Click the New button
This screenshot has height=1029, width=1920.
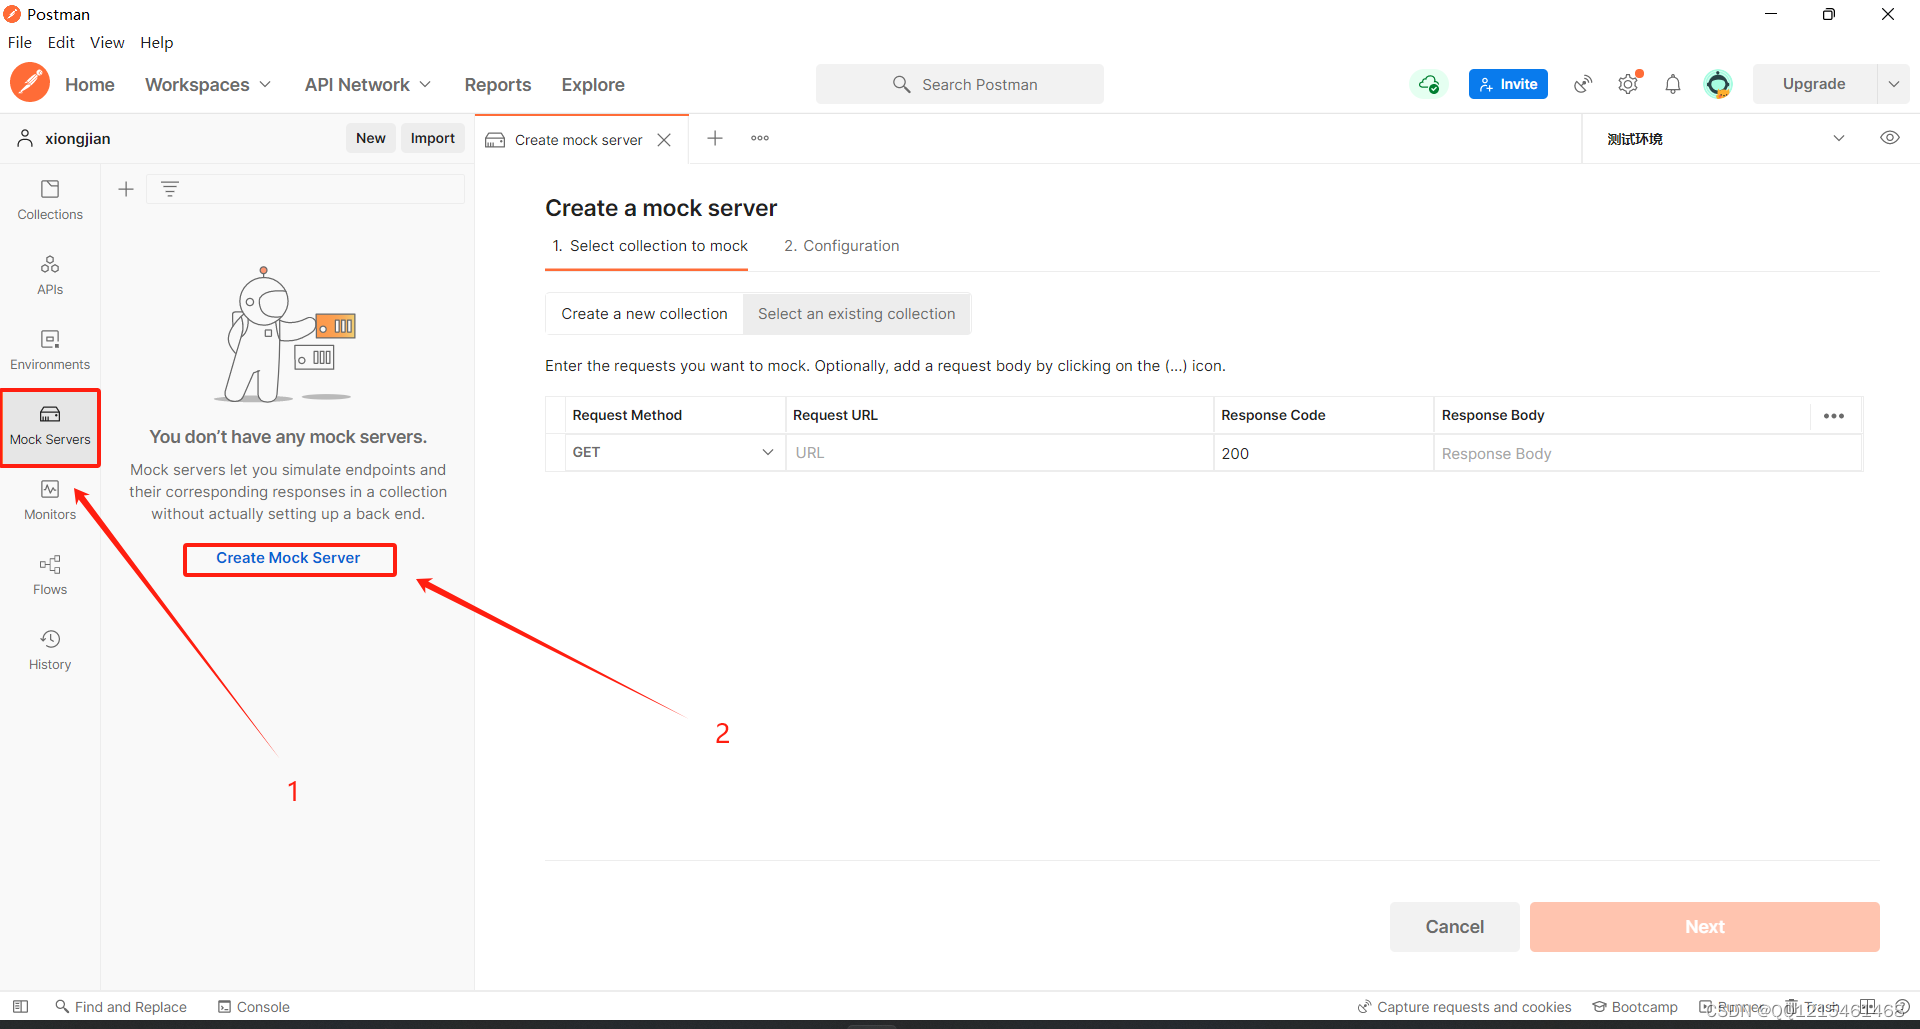click(x=371, y=138)
